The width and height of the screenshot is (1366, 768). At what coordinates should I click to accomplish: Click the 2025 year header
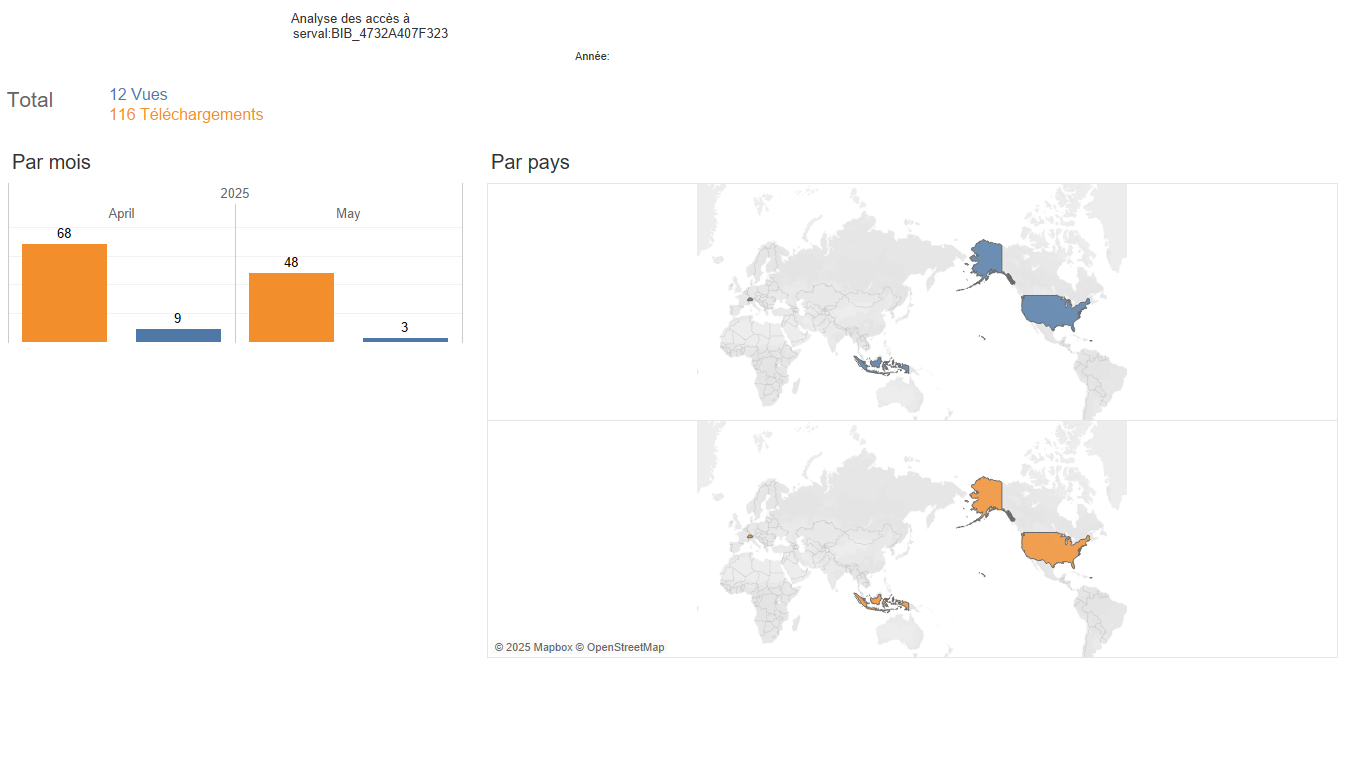[x=235, y=193]
